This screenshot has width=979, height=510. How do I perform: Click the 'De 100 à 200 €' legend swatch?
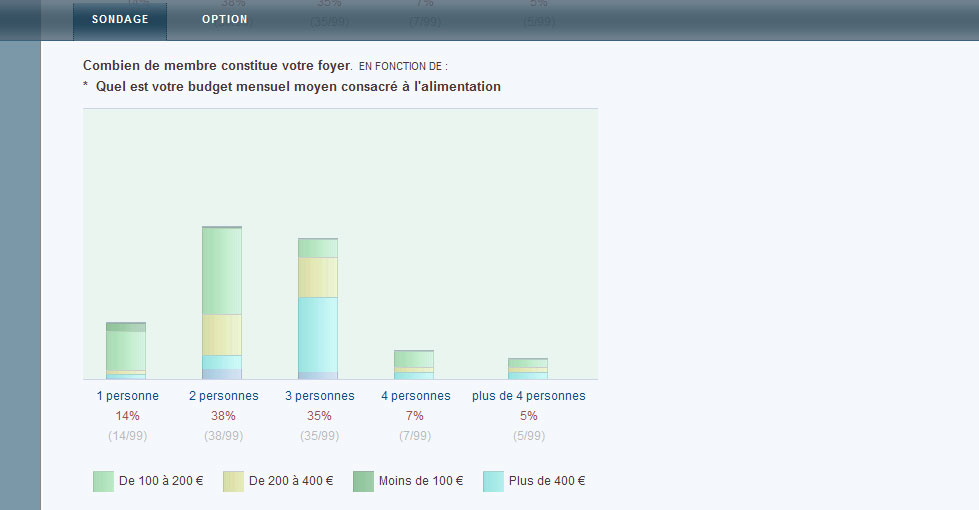[103, 481]
